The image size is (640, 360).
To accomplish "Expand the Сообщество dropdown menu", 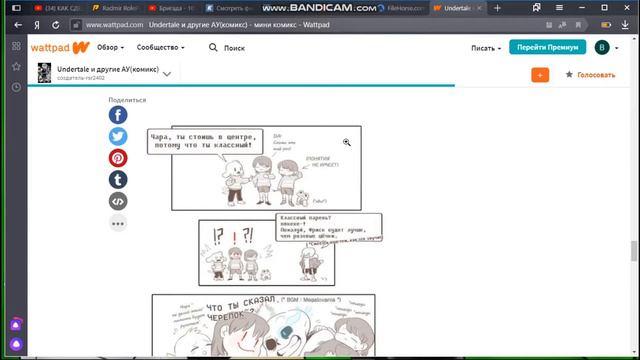I will pos(160,47).
